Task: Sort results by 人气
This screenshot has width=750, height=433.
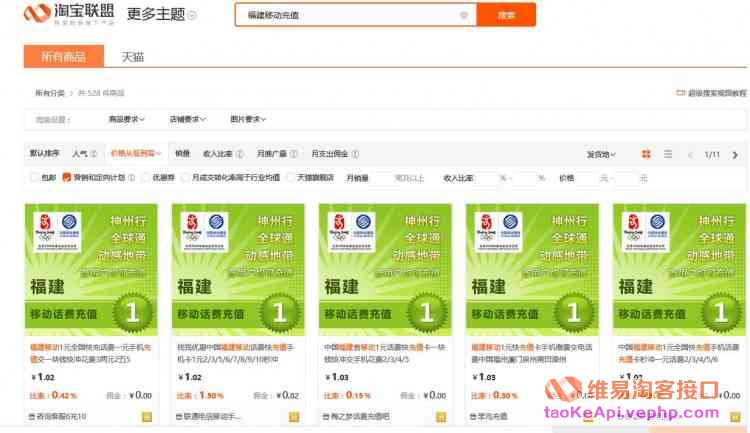Action: [x=80, y=154]
